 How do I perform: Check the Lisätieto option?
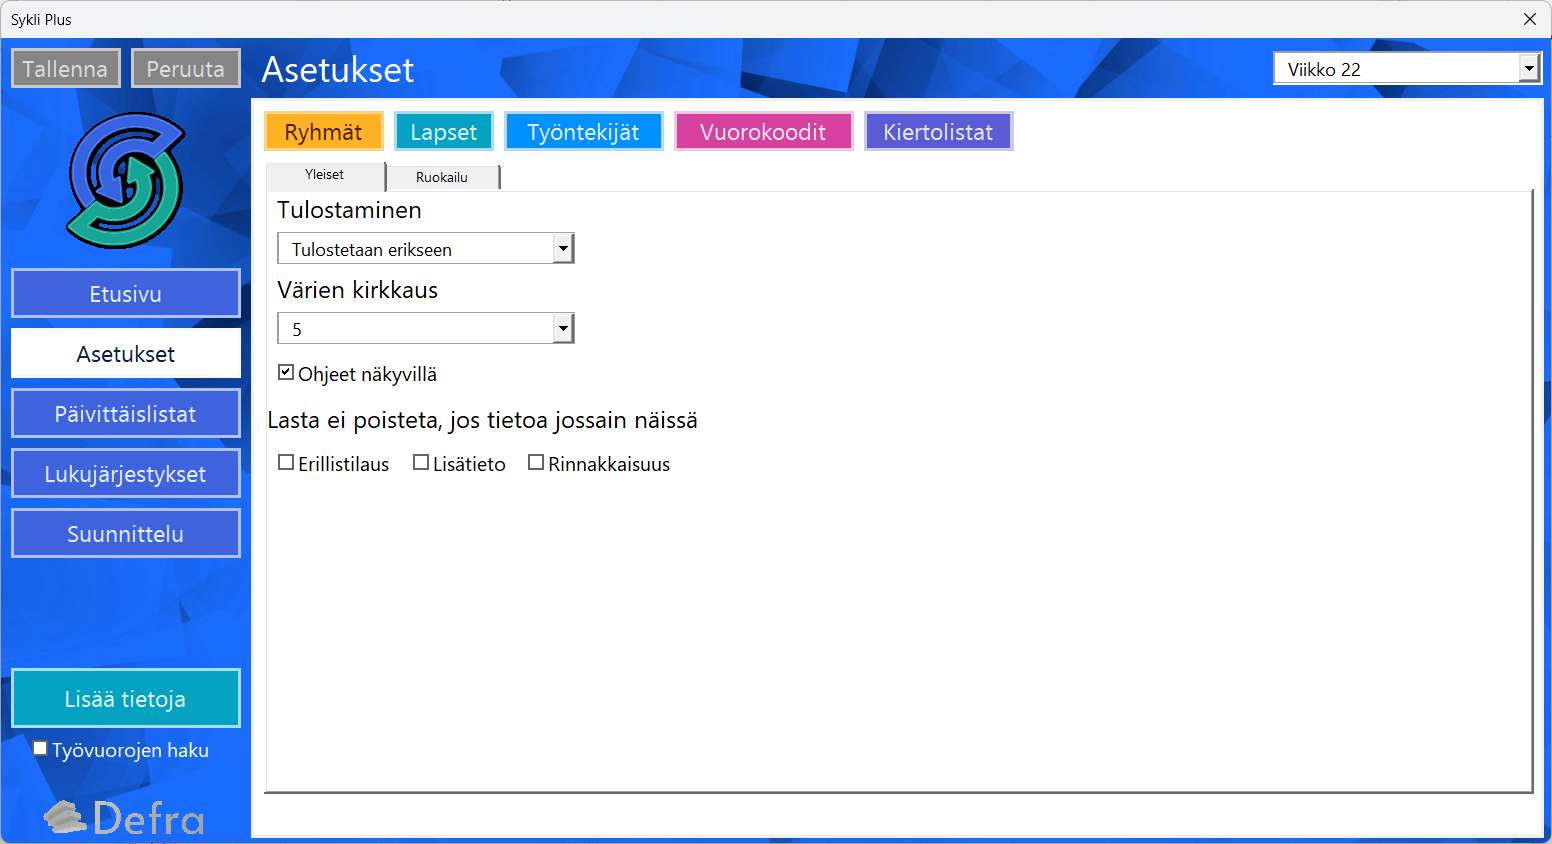point(421,463)
